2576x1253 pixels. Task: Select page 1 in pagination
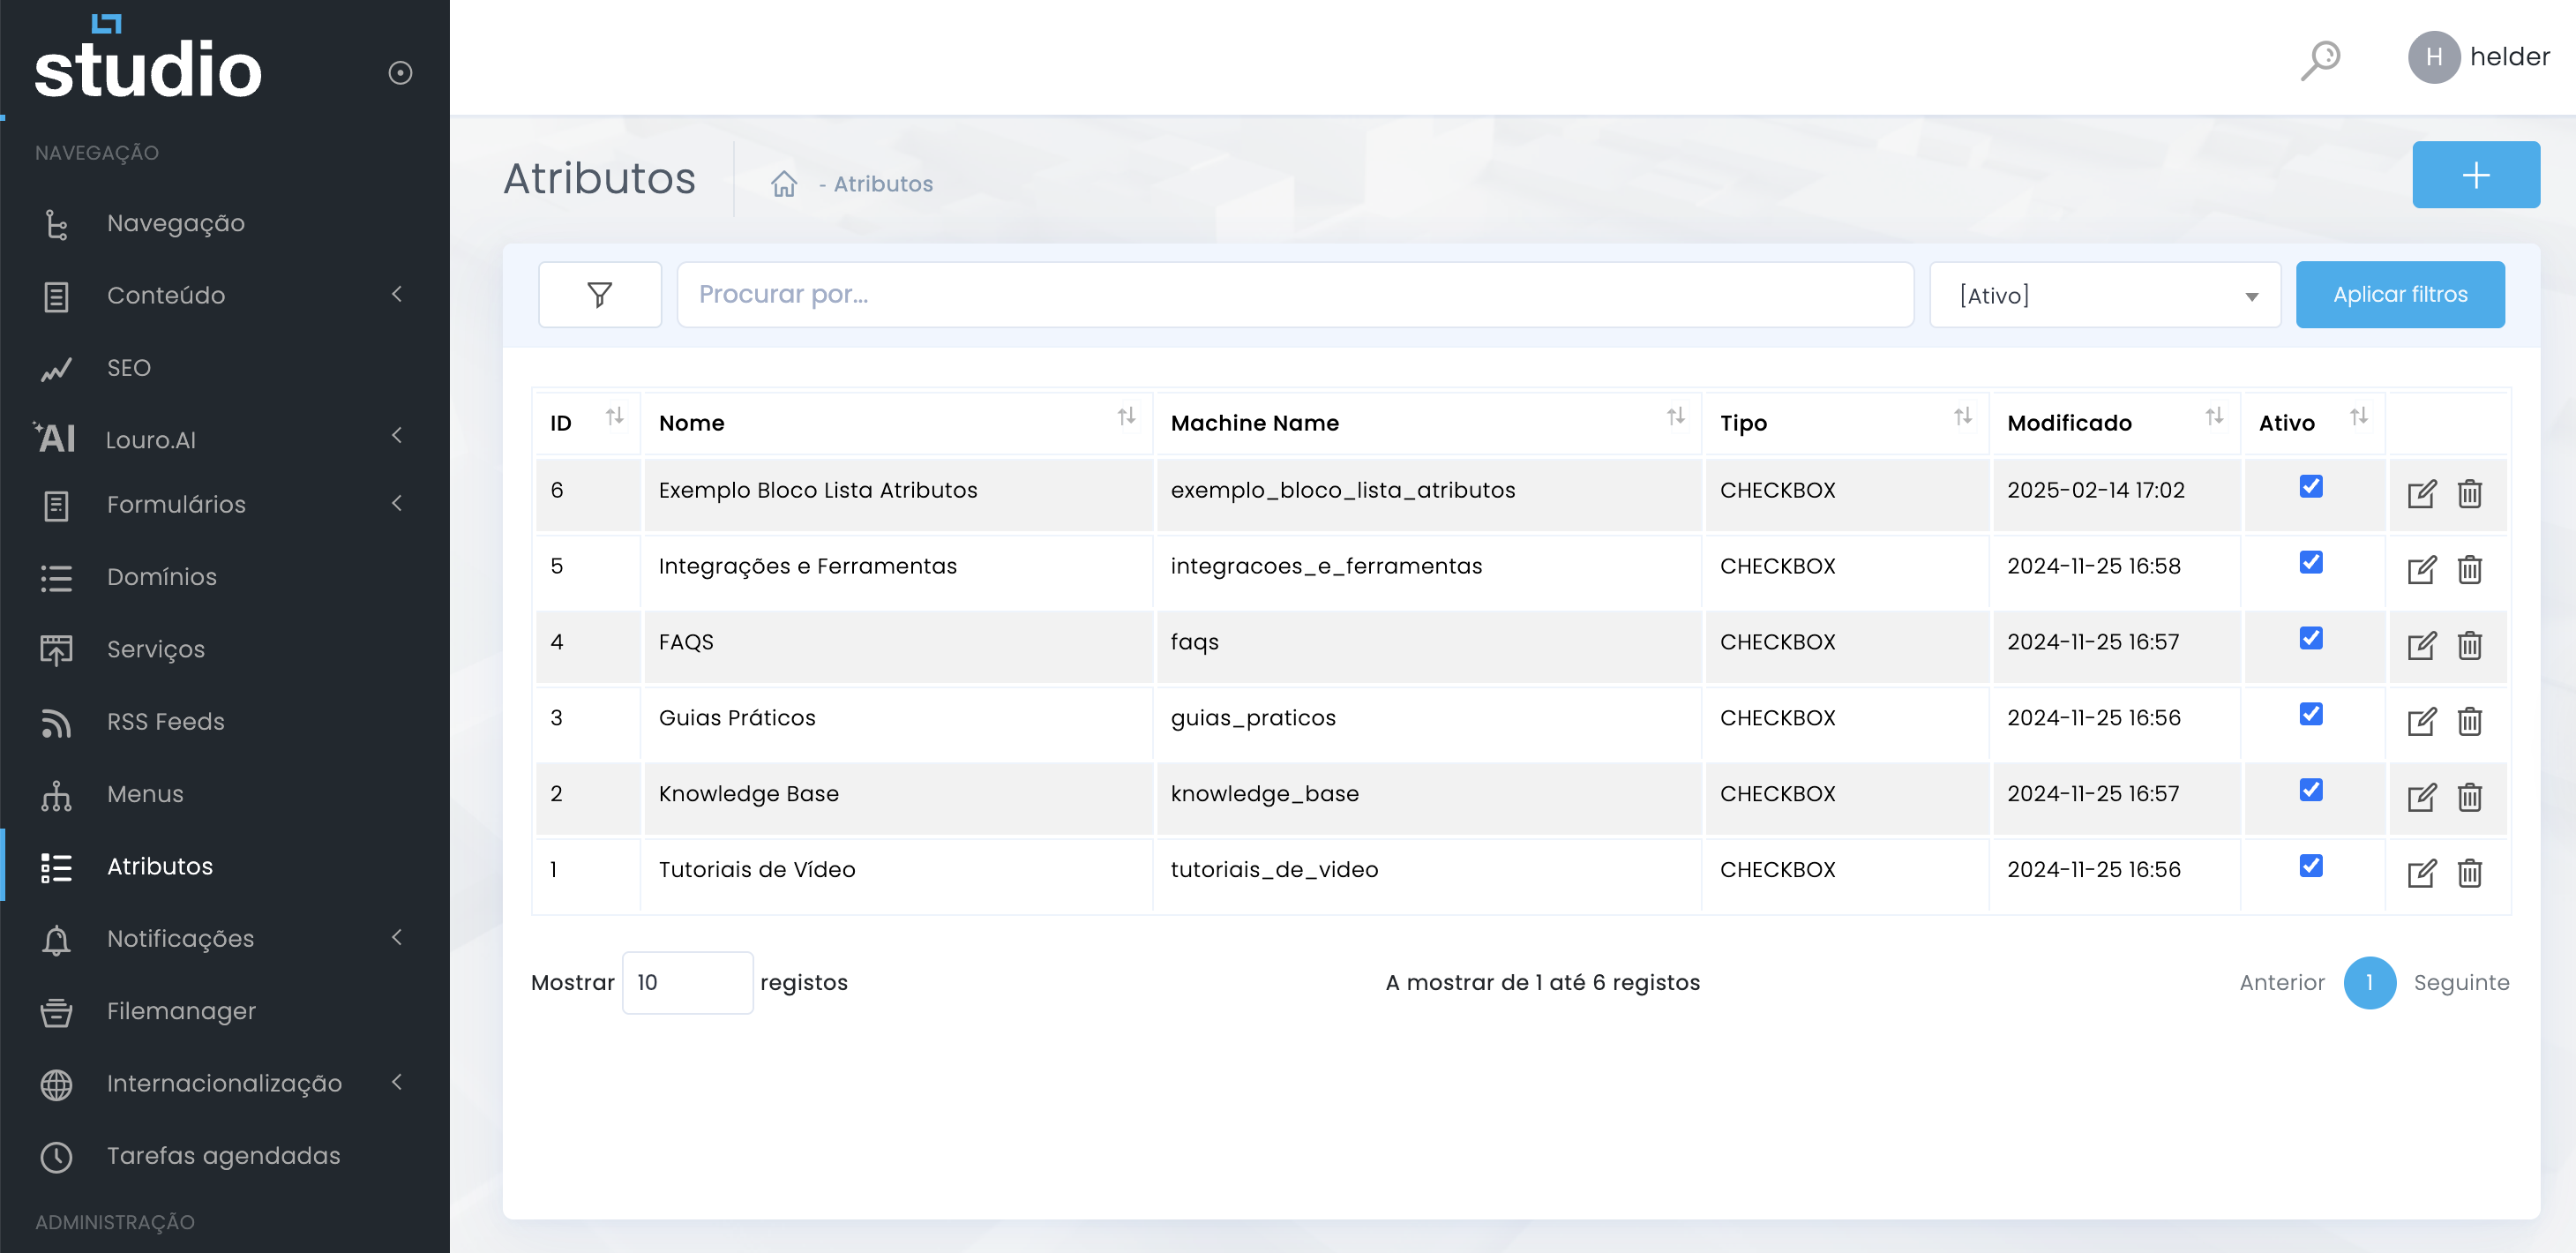tap(2369, 983)
